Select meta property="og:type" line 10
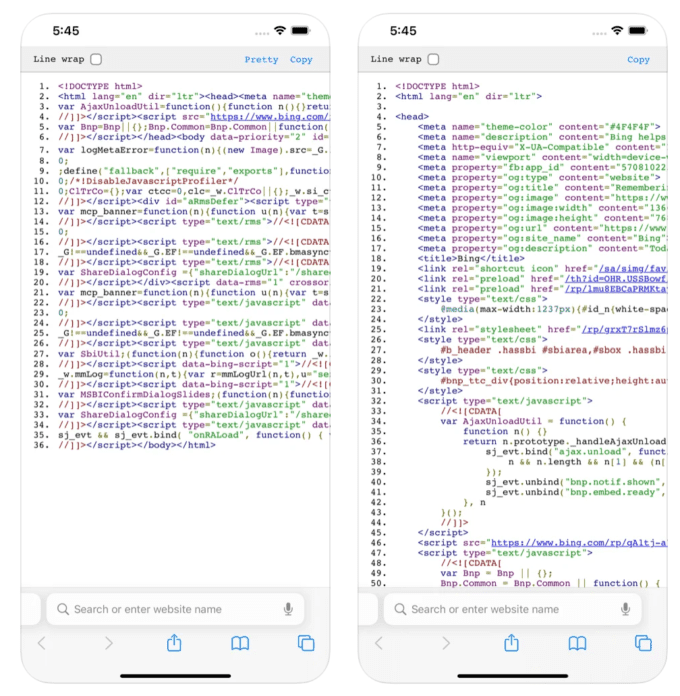Screen dimensions: 680x696 (539, 178)
